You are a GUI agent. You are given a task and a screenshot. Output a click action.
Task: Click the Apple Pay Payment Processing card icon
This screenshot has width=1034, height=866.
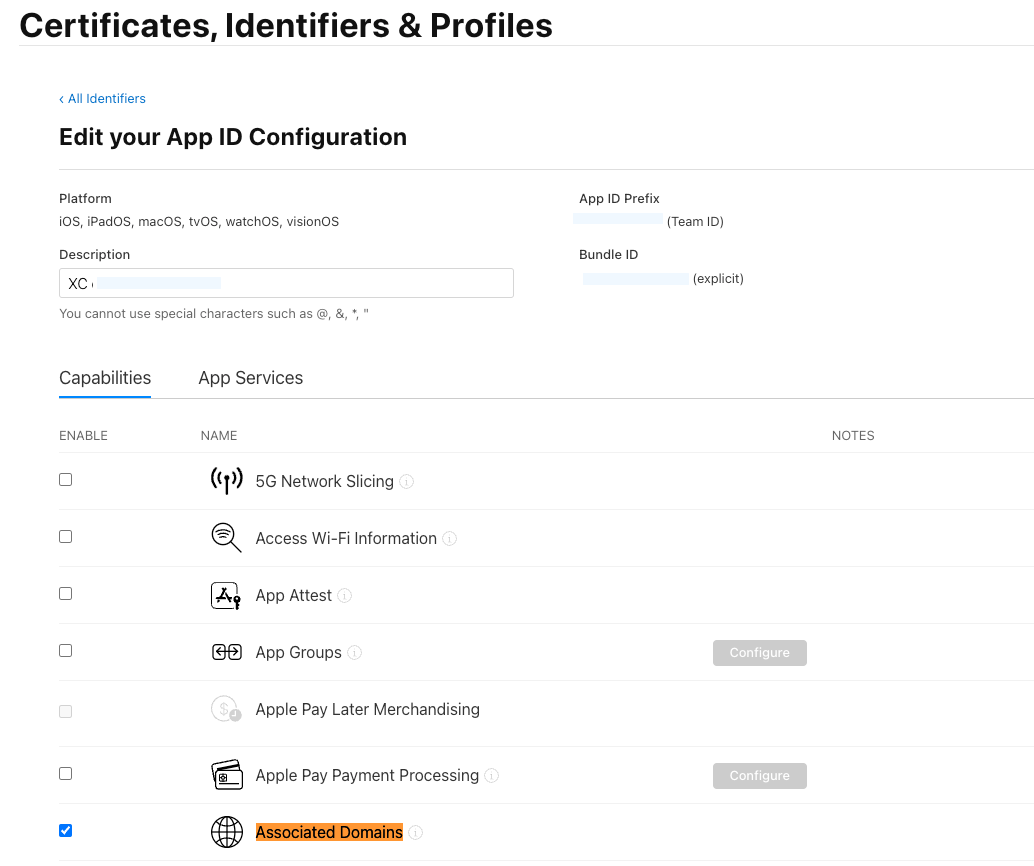(226, 775)
